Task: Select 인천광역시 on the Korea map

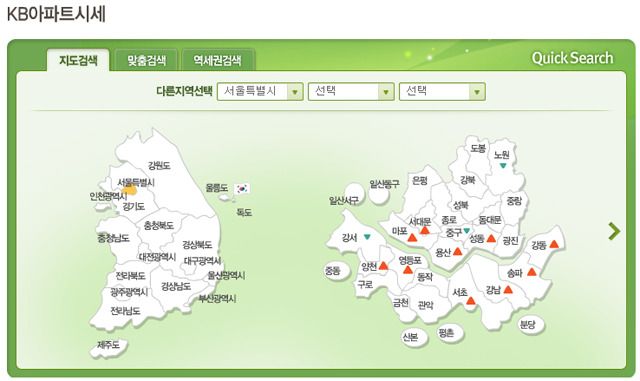Action: pyautogui.click(x=108, y=196)
